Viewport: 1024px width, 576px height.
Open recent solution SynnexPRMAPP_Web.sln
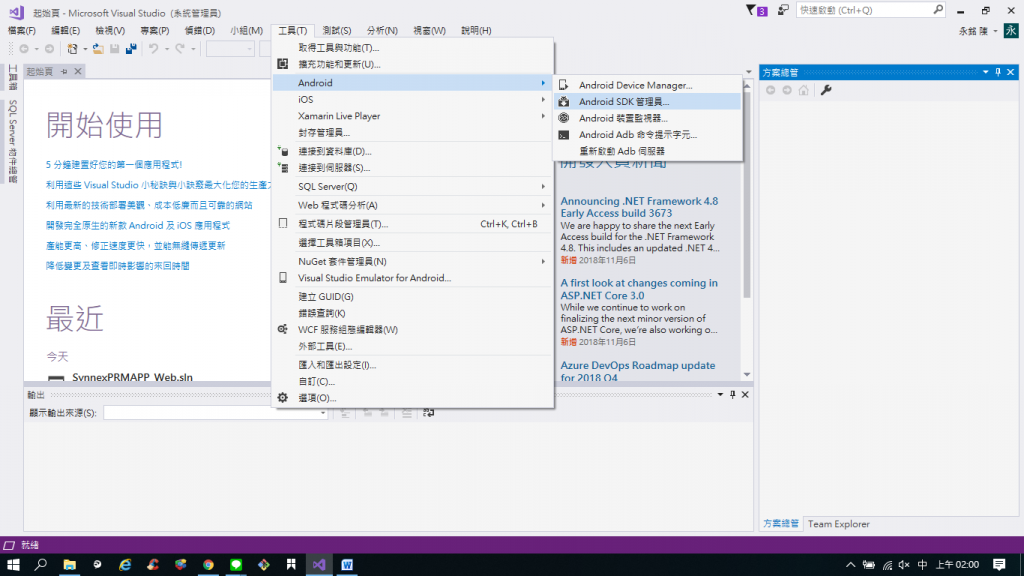click(132, 377)
